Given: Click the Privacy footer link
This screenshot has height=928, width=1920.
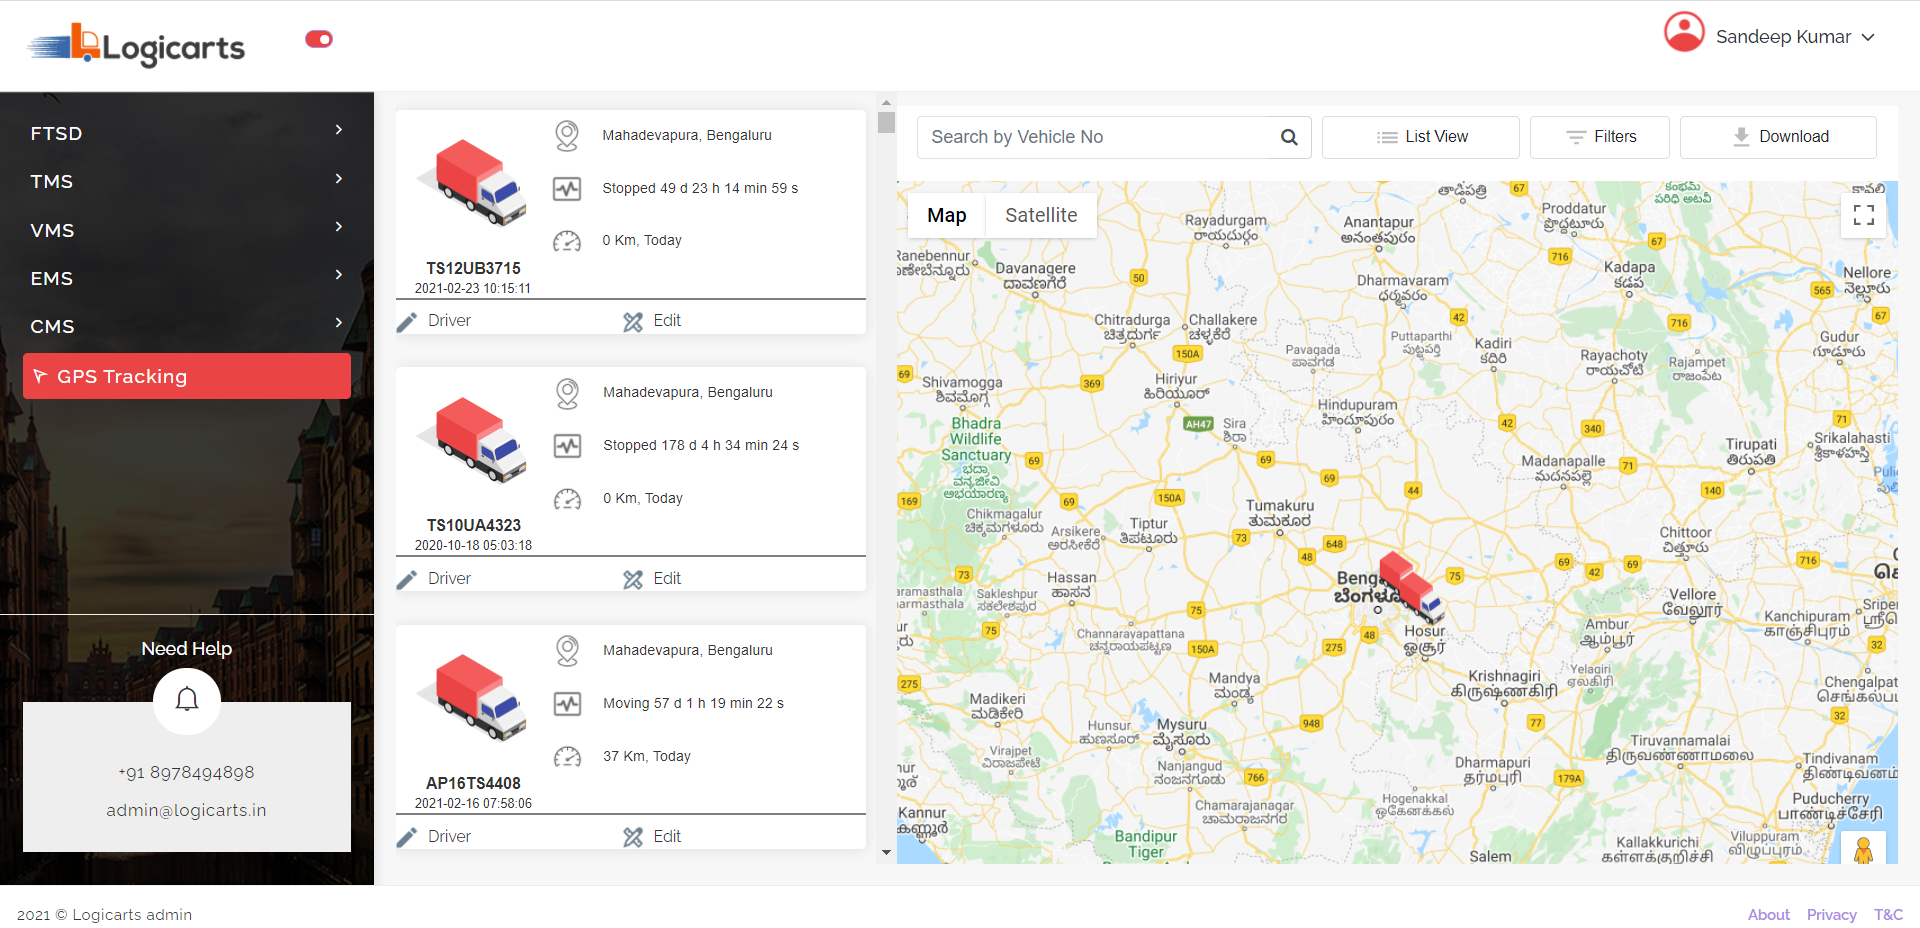Looking at the screenshot, I should coord(1831,914).
